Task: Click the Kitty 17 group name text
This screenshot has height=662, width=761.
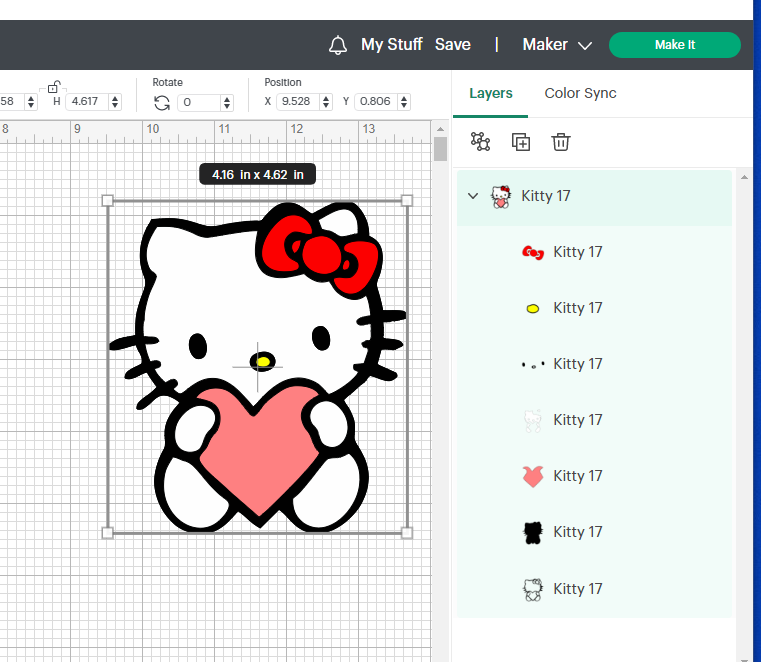Action: (x=546, y=196)
